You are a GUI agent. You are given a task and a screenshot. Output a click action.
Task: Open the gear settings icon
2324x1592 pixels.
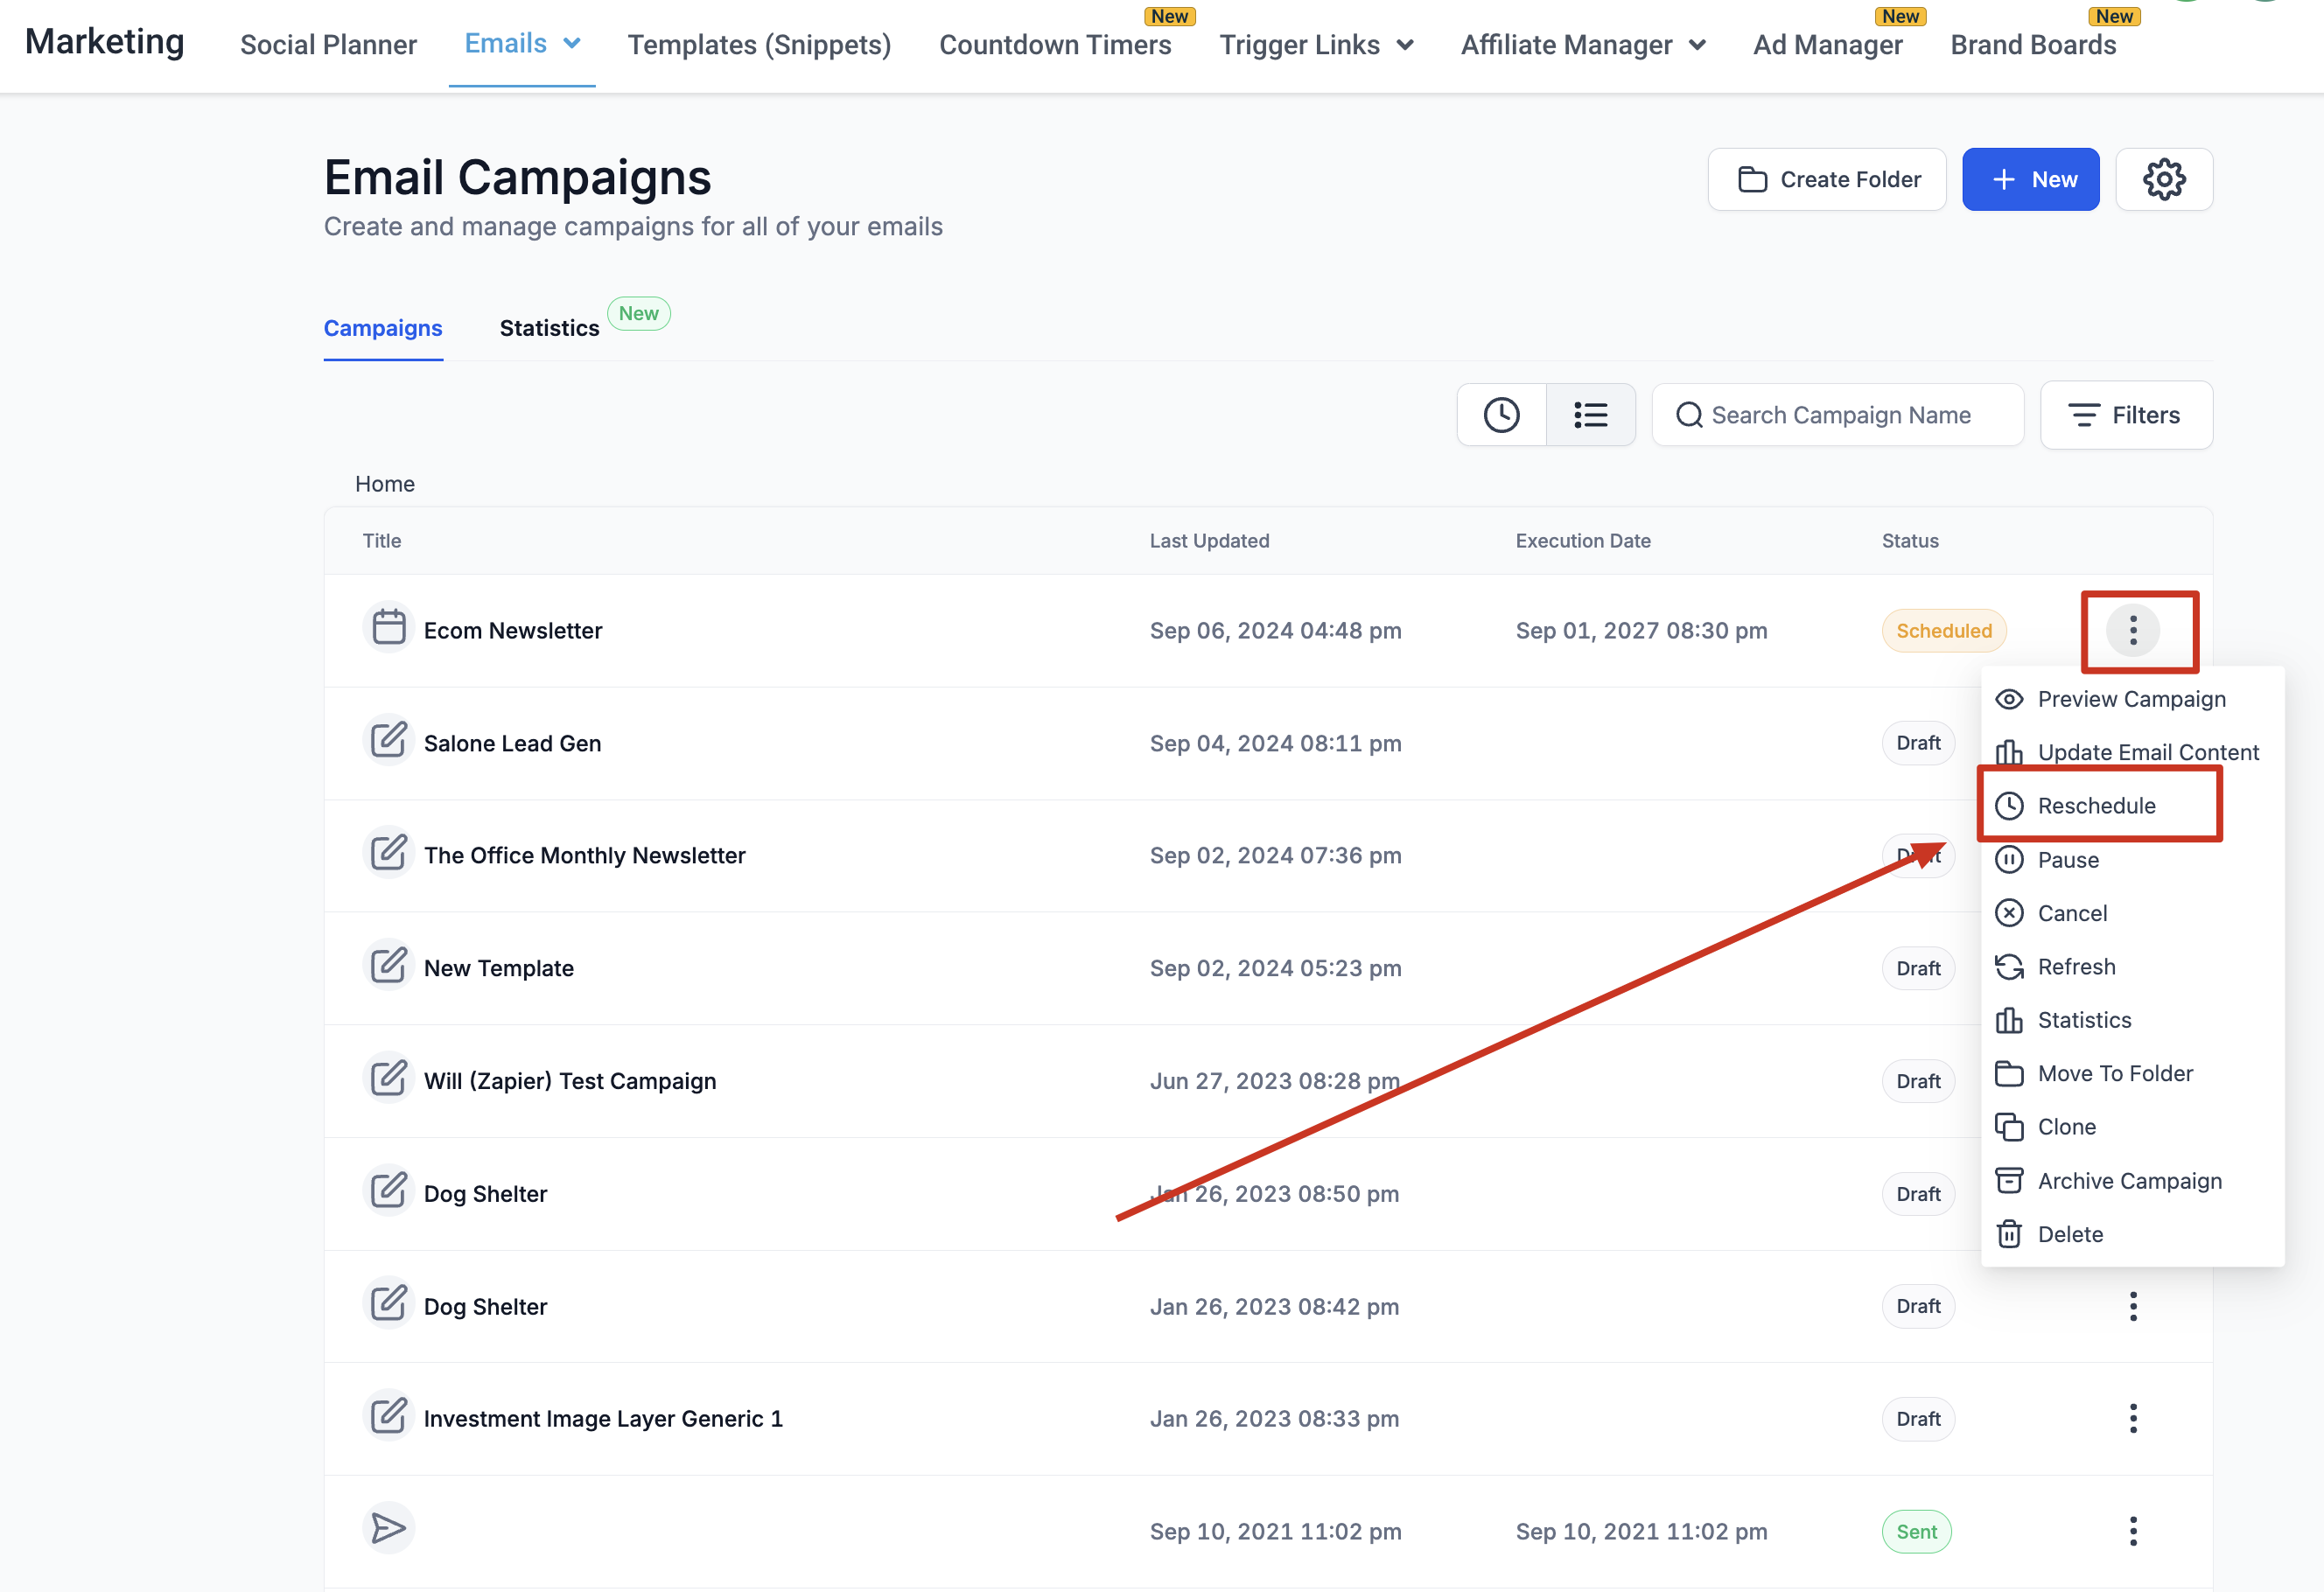2163,180
